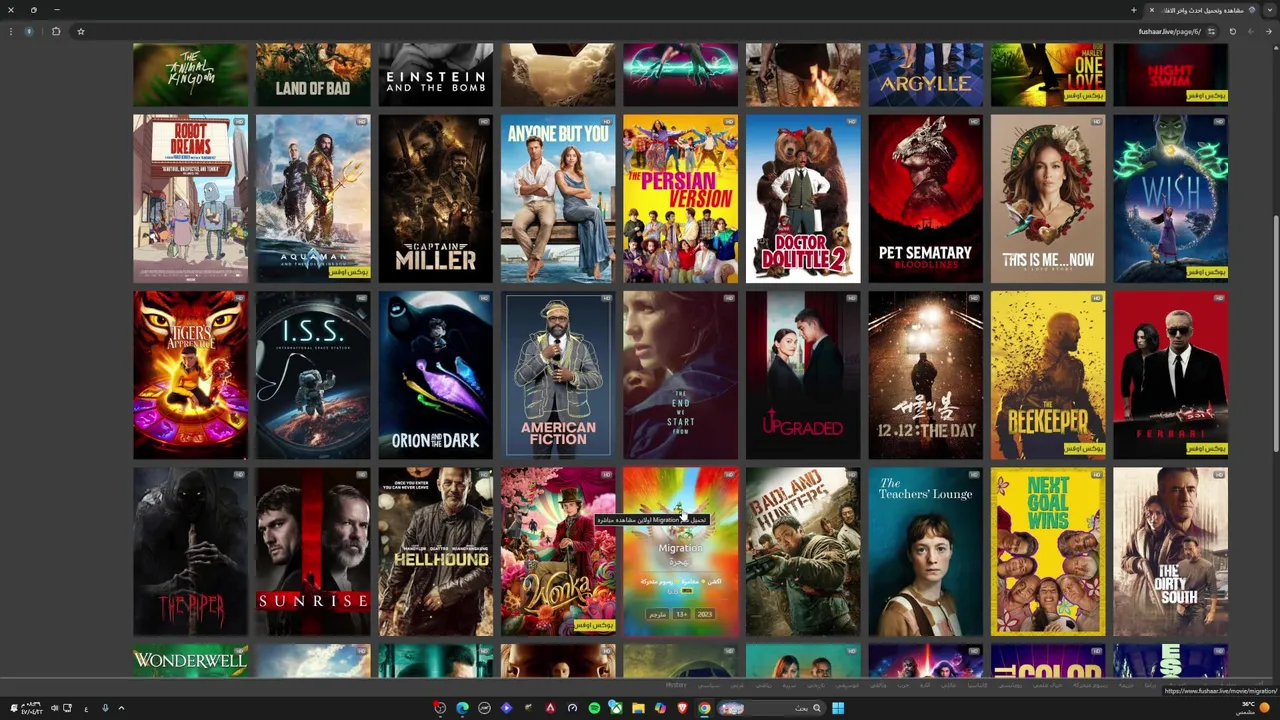1280x720 pixels.
Task: Reload the fushaar.live page
Action: coord(1232,31)
